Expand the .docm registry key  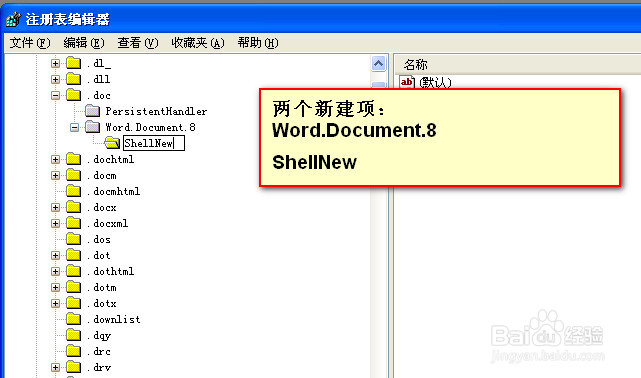56,175
